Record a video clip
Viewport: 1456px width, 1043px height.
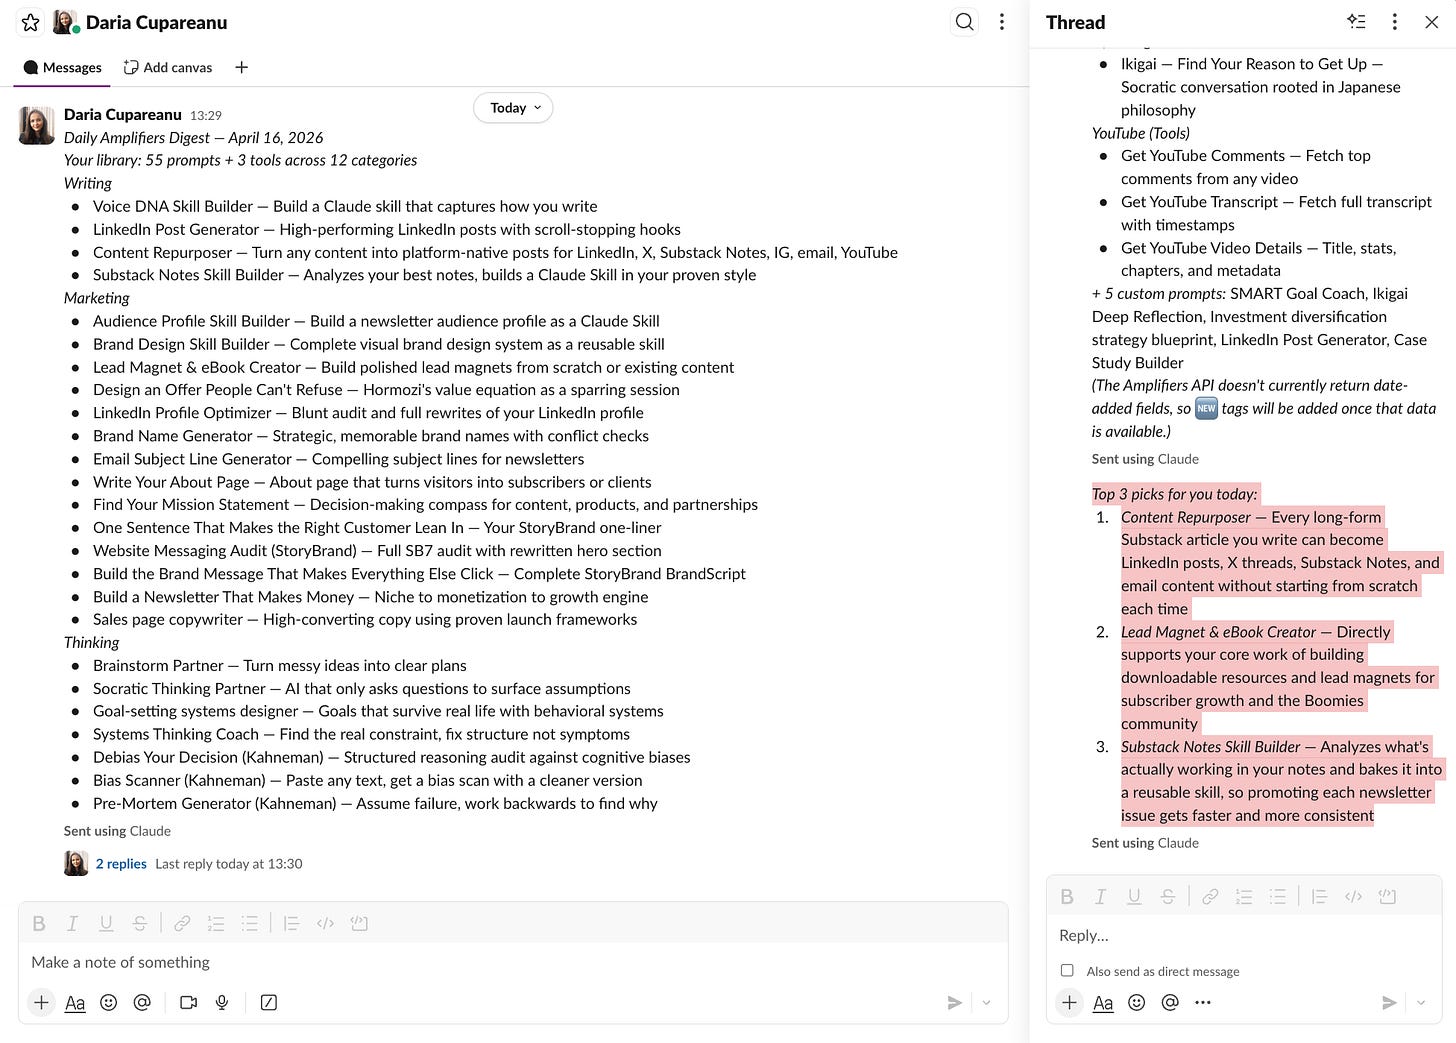(x=188, y=1002)
